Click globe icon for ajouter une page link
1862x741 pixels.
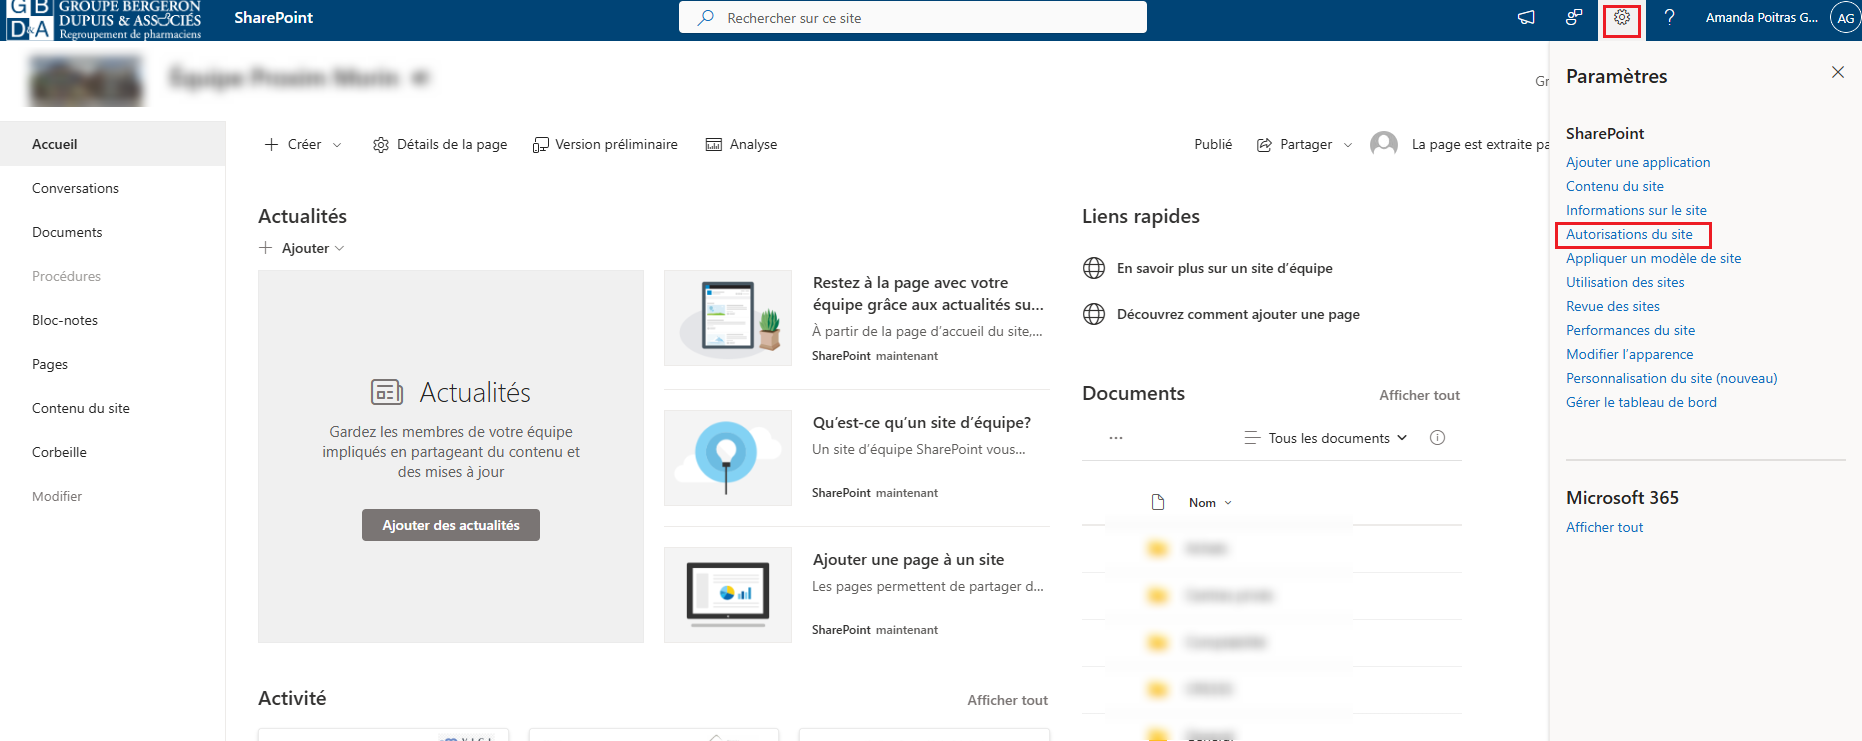[x=1094, y=314]
